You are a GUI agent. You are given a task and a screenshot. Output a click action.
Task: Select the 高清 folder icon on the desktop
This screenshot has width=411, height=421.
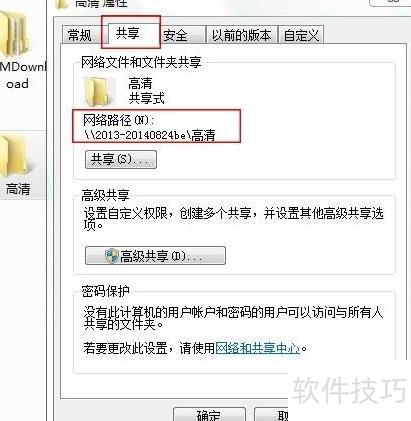pyautogui.click(x=15, y=155)
